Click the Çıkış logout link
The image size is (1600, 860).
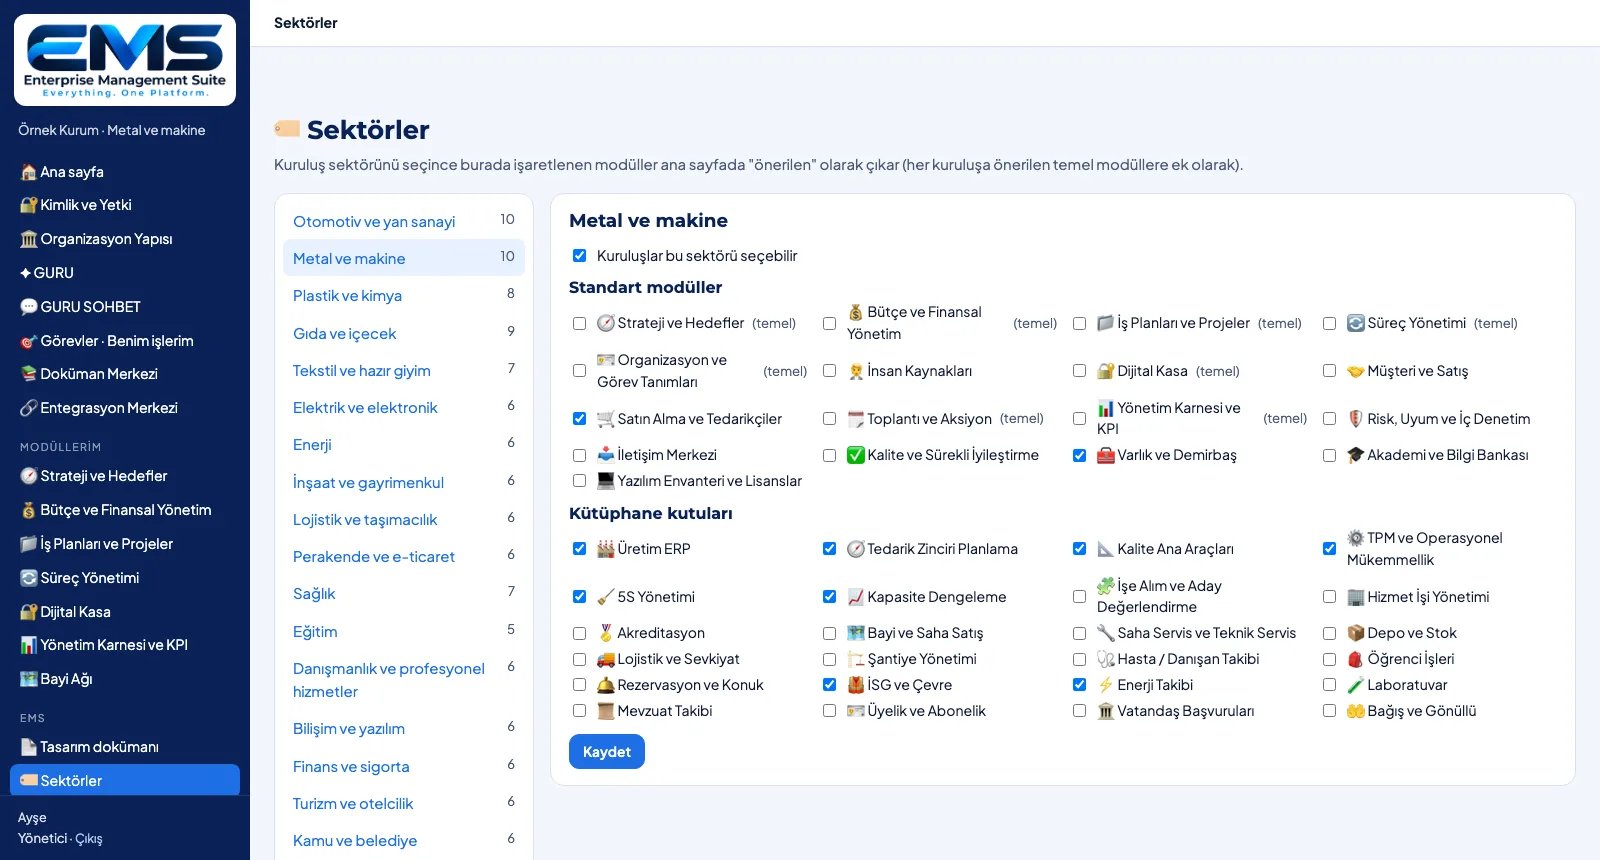[x=89, y=839]
